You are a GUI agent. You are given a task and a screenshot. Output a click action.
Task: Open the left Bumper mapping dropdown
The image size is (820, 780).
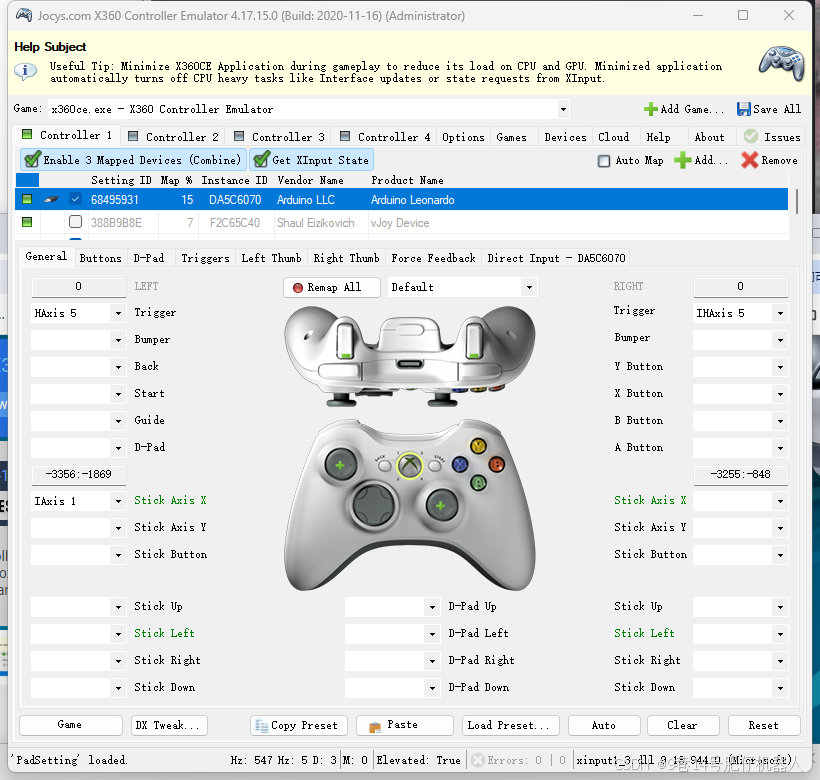(x=118, y=340)
